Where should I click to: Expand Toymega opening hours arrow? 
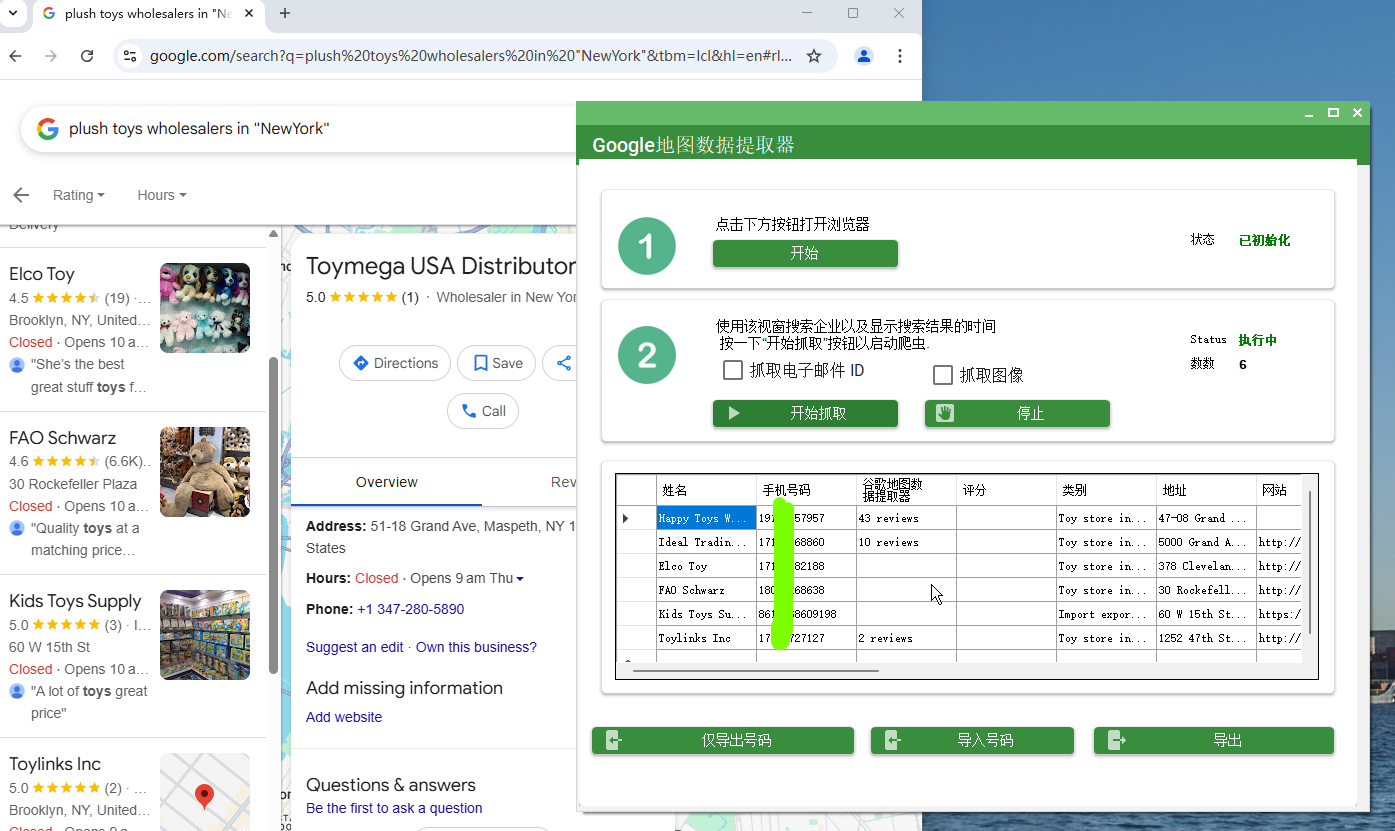coord(520,579)
